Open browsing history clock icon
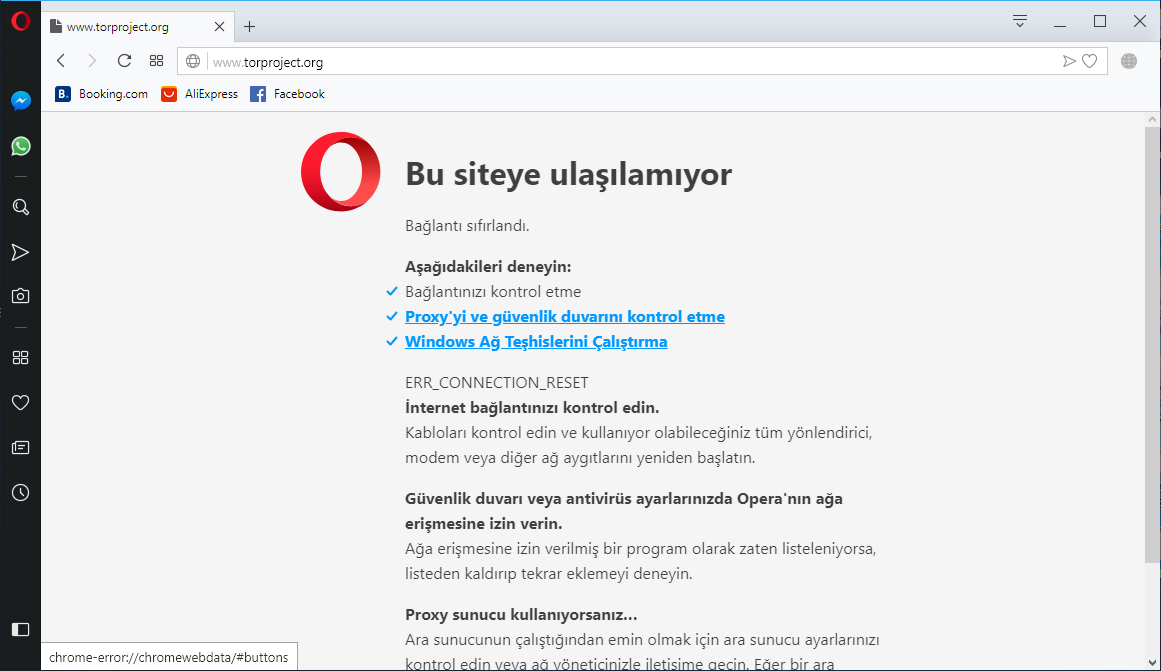Viewport: 1161px width, 671px height. 20,492
